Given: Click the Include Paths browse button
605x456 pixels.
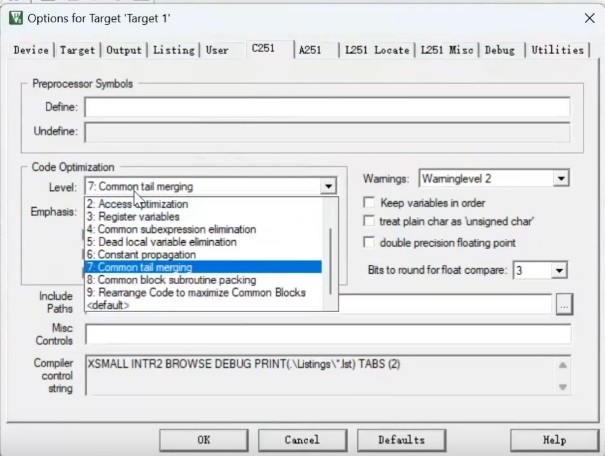Looking at the screenshot, I should coord(564,303).
